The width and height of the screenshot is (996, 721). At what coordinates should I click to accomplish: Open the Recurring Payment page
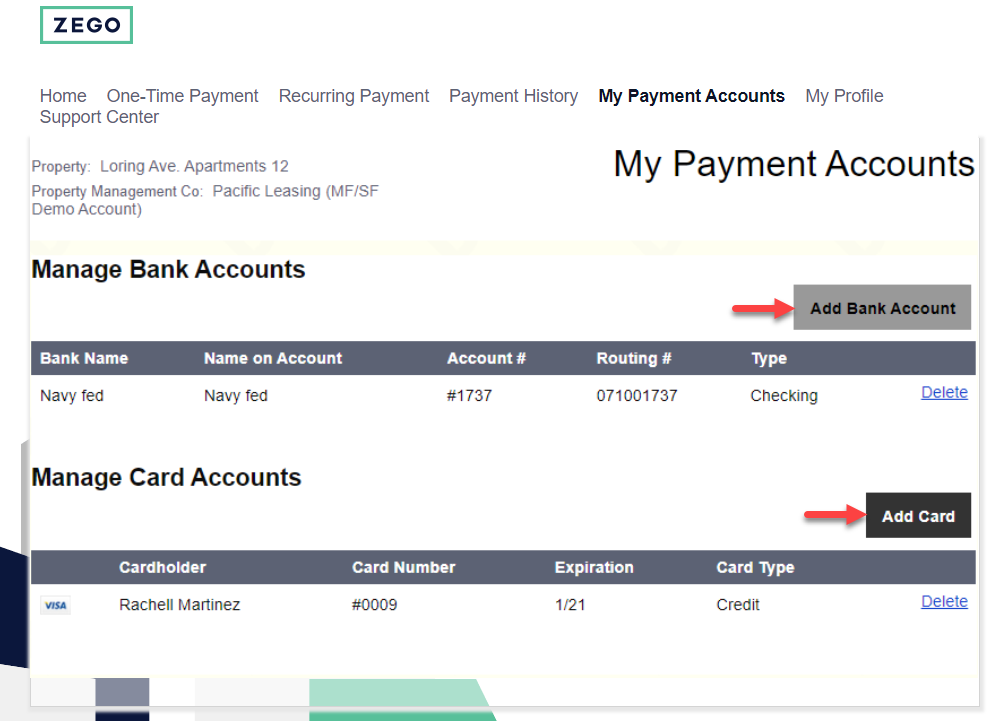353,96
